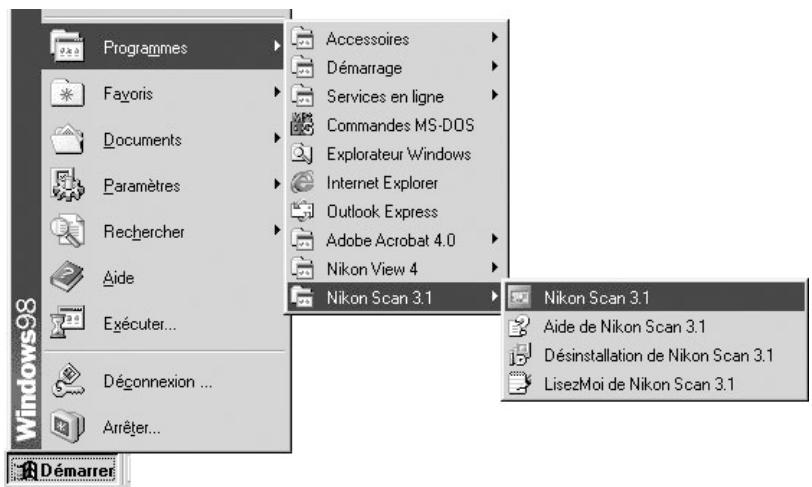Click the Adobe Acrobat 4.0 label
The image size is (812, 487).
[x=391, y=240]
